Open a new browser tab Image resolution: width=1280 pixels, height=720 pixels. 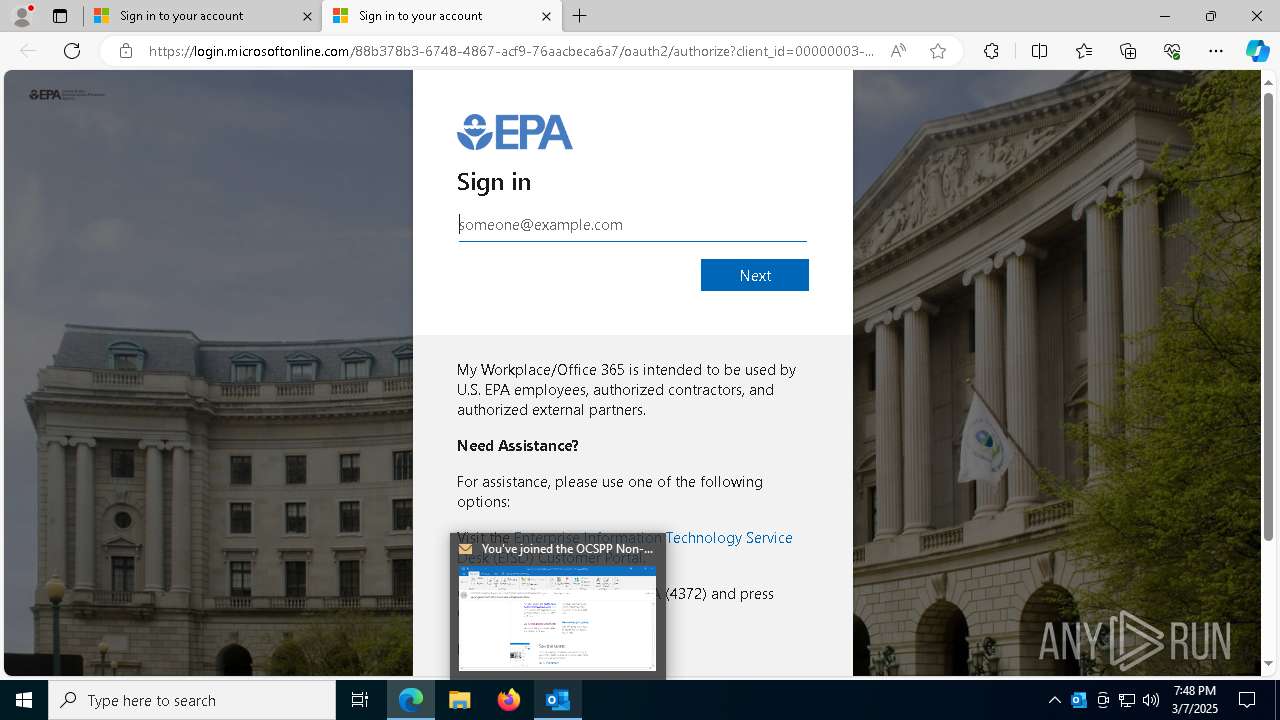tap(580, 16)
